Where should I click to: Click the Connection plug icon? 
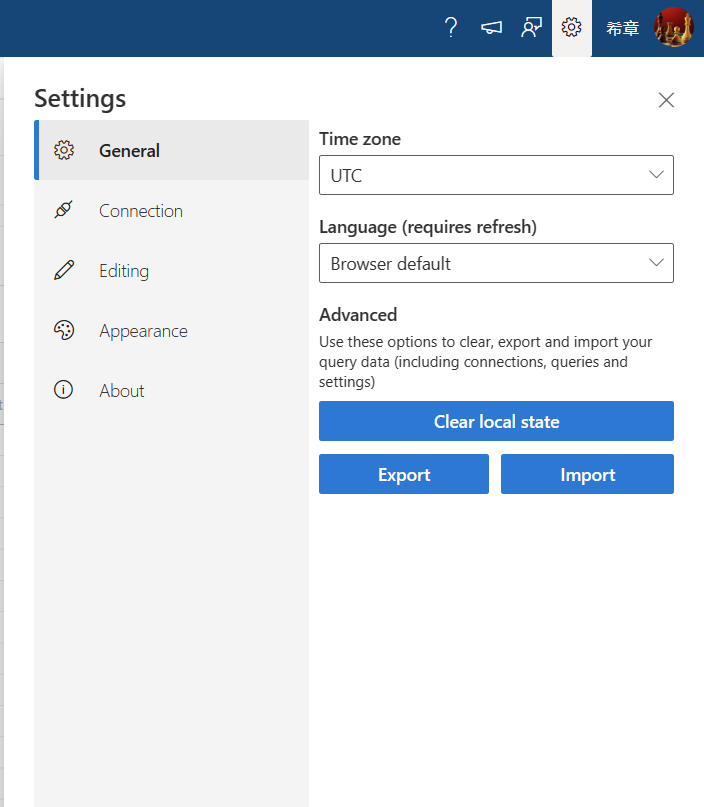pos(64,210)
